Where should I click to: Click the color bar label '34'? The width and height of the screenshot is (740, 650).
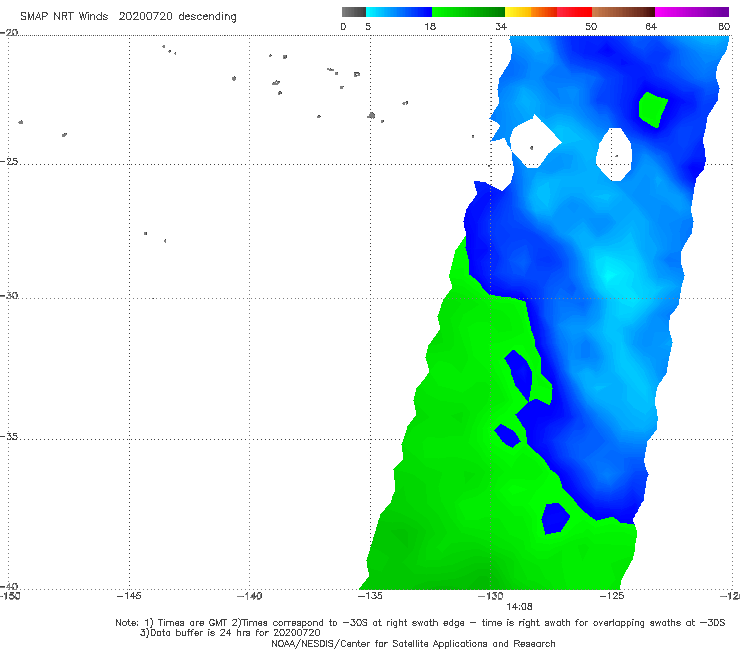pyautogui.click(x=501, y=26)
